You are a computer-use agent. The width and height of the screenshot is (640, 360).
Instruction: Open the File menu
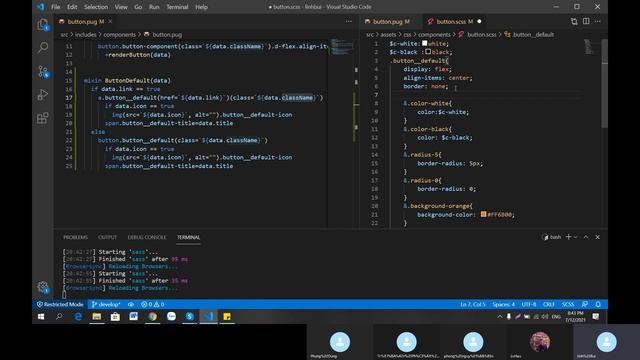pos(56,7)
